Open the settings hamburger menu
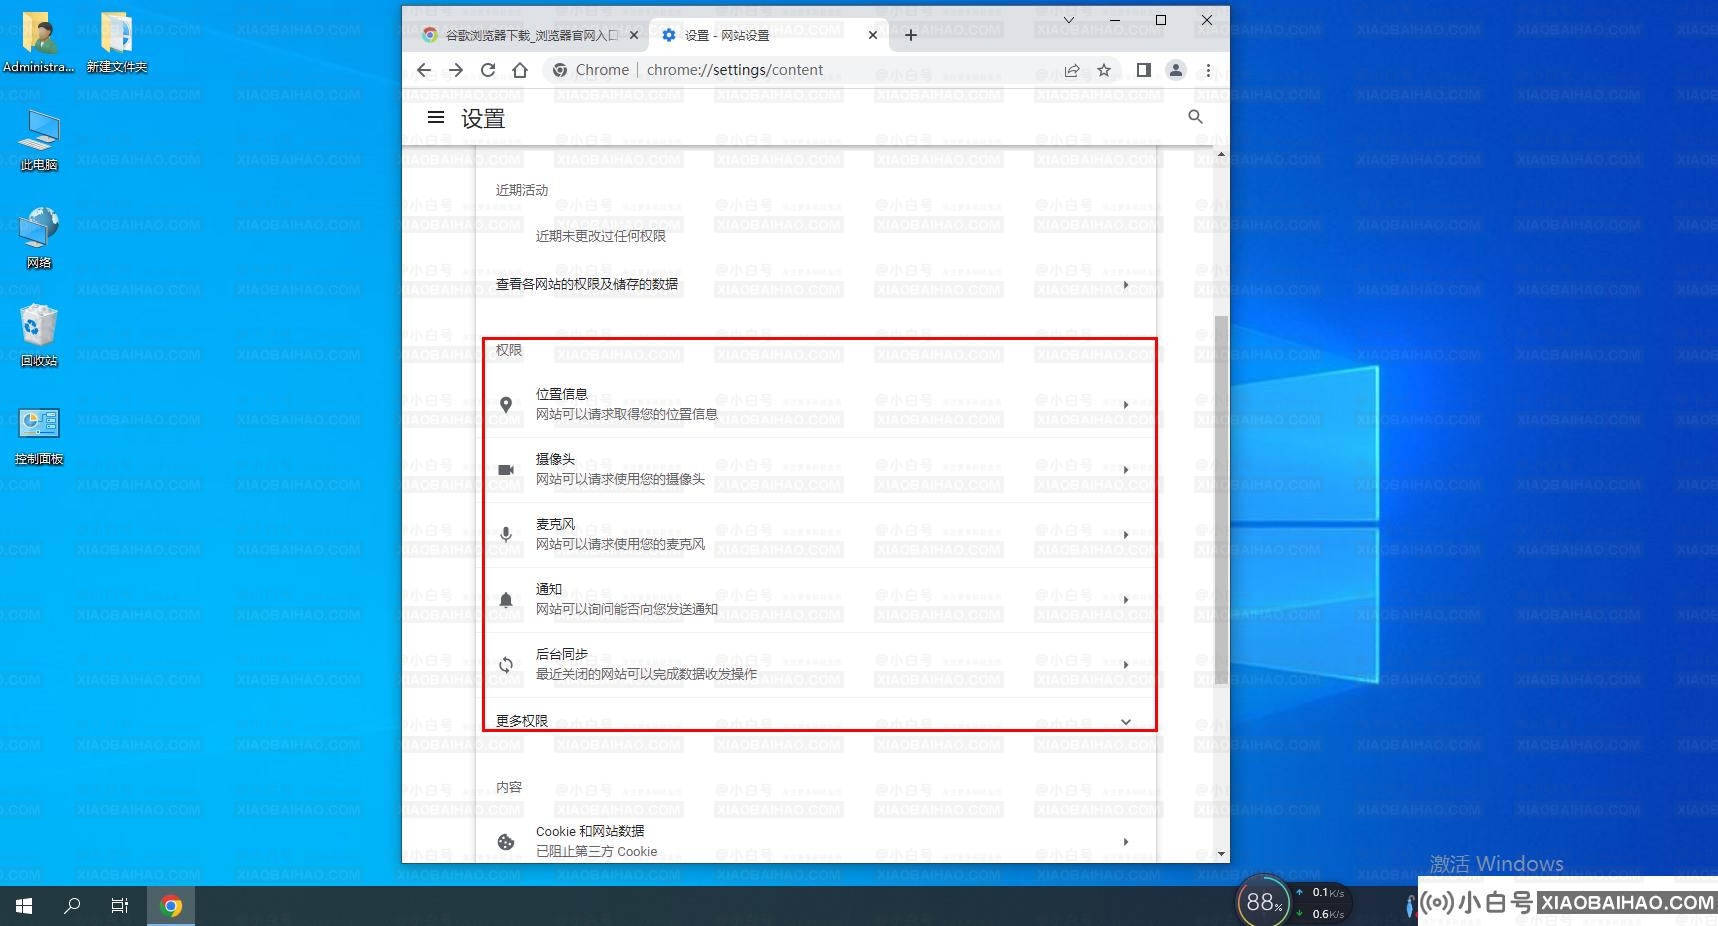 pos(436,117)
